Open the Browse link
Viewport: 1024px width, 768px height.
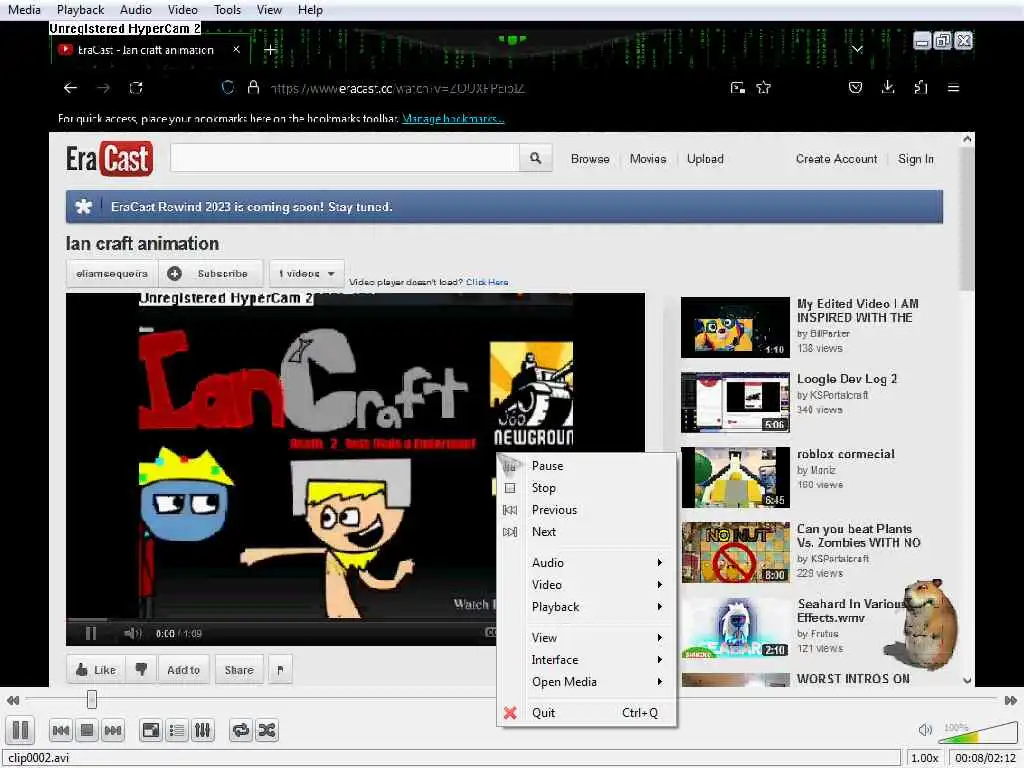pos(590,159)
